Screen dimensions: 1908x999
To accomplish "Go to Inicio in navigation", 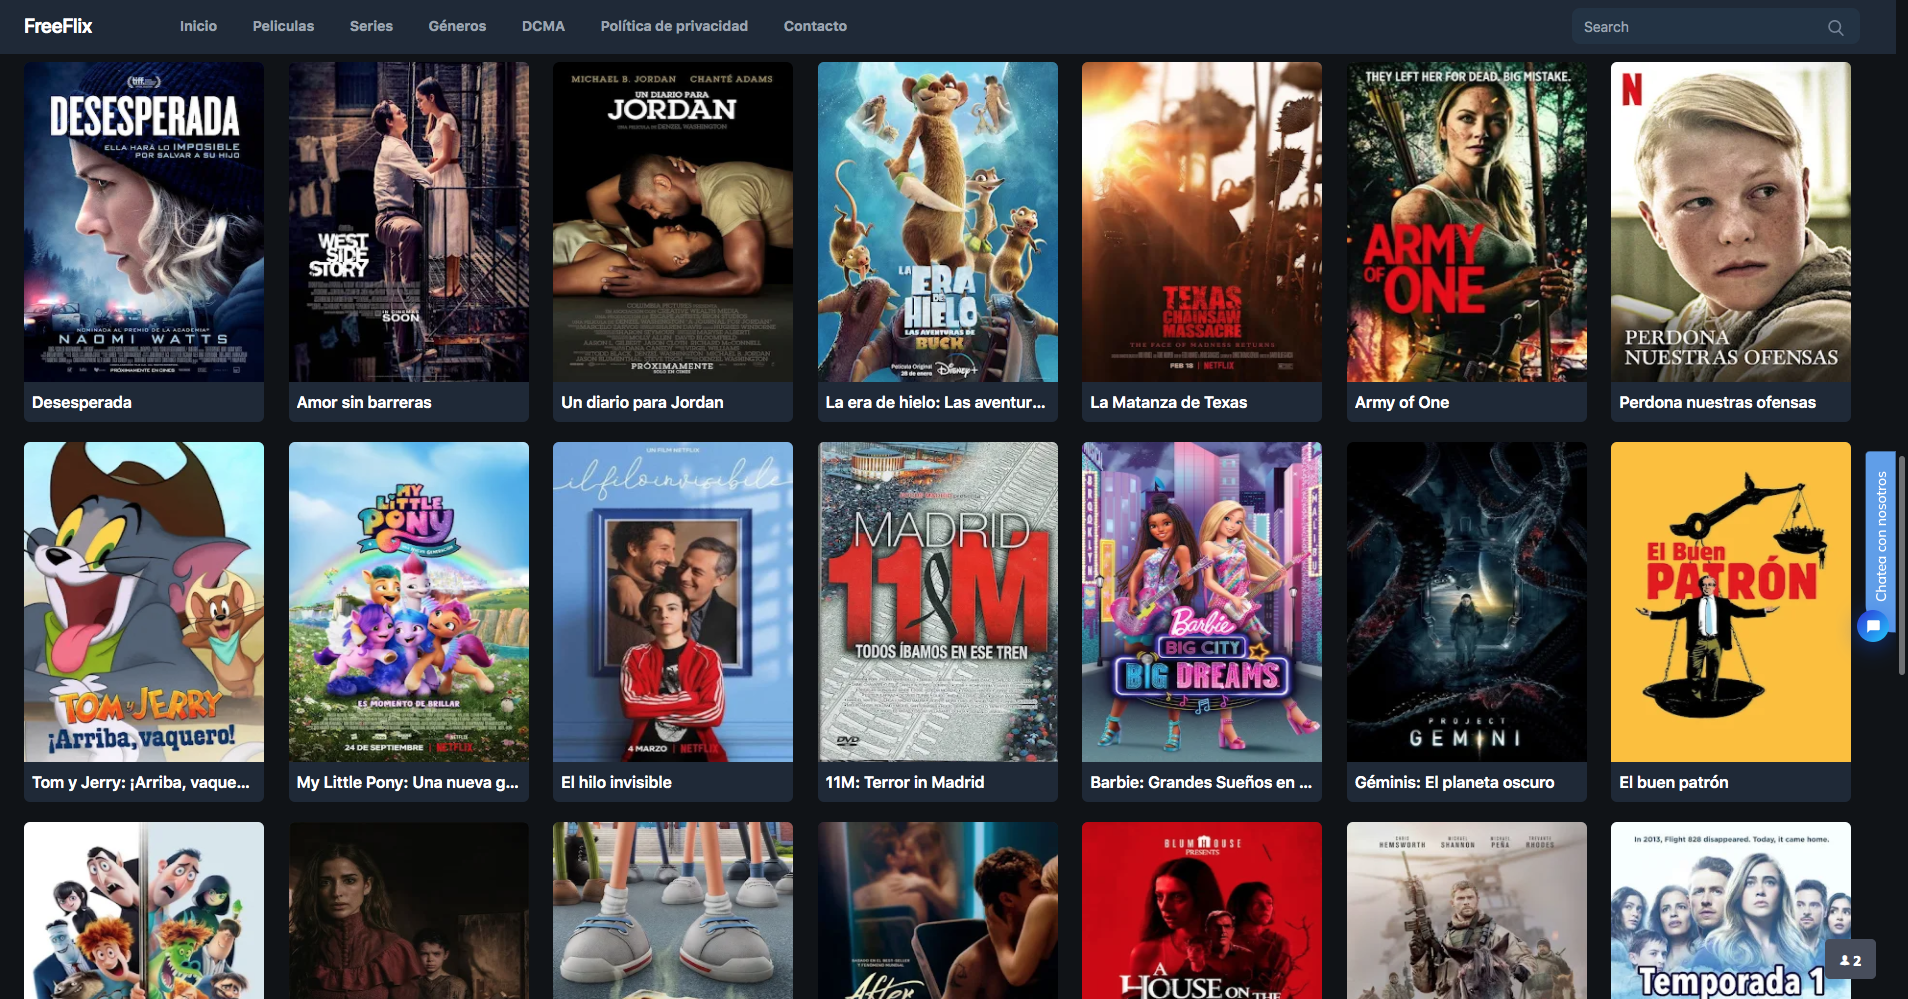I will (198, 26).
